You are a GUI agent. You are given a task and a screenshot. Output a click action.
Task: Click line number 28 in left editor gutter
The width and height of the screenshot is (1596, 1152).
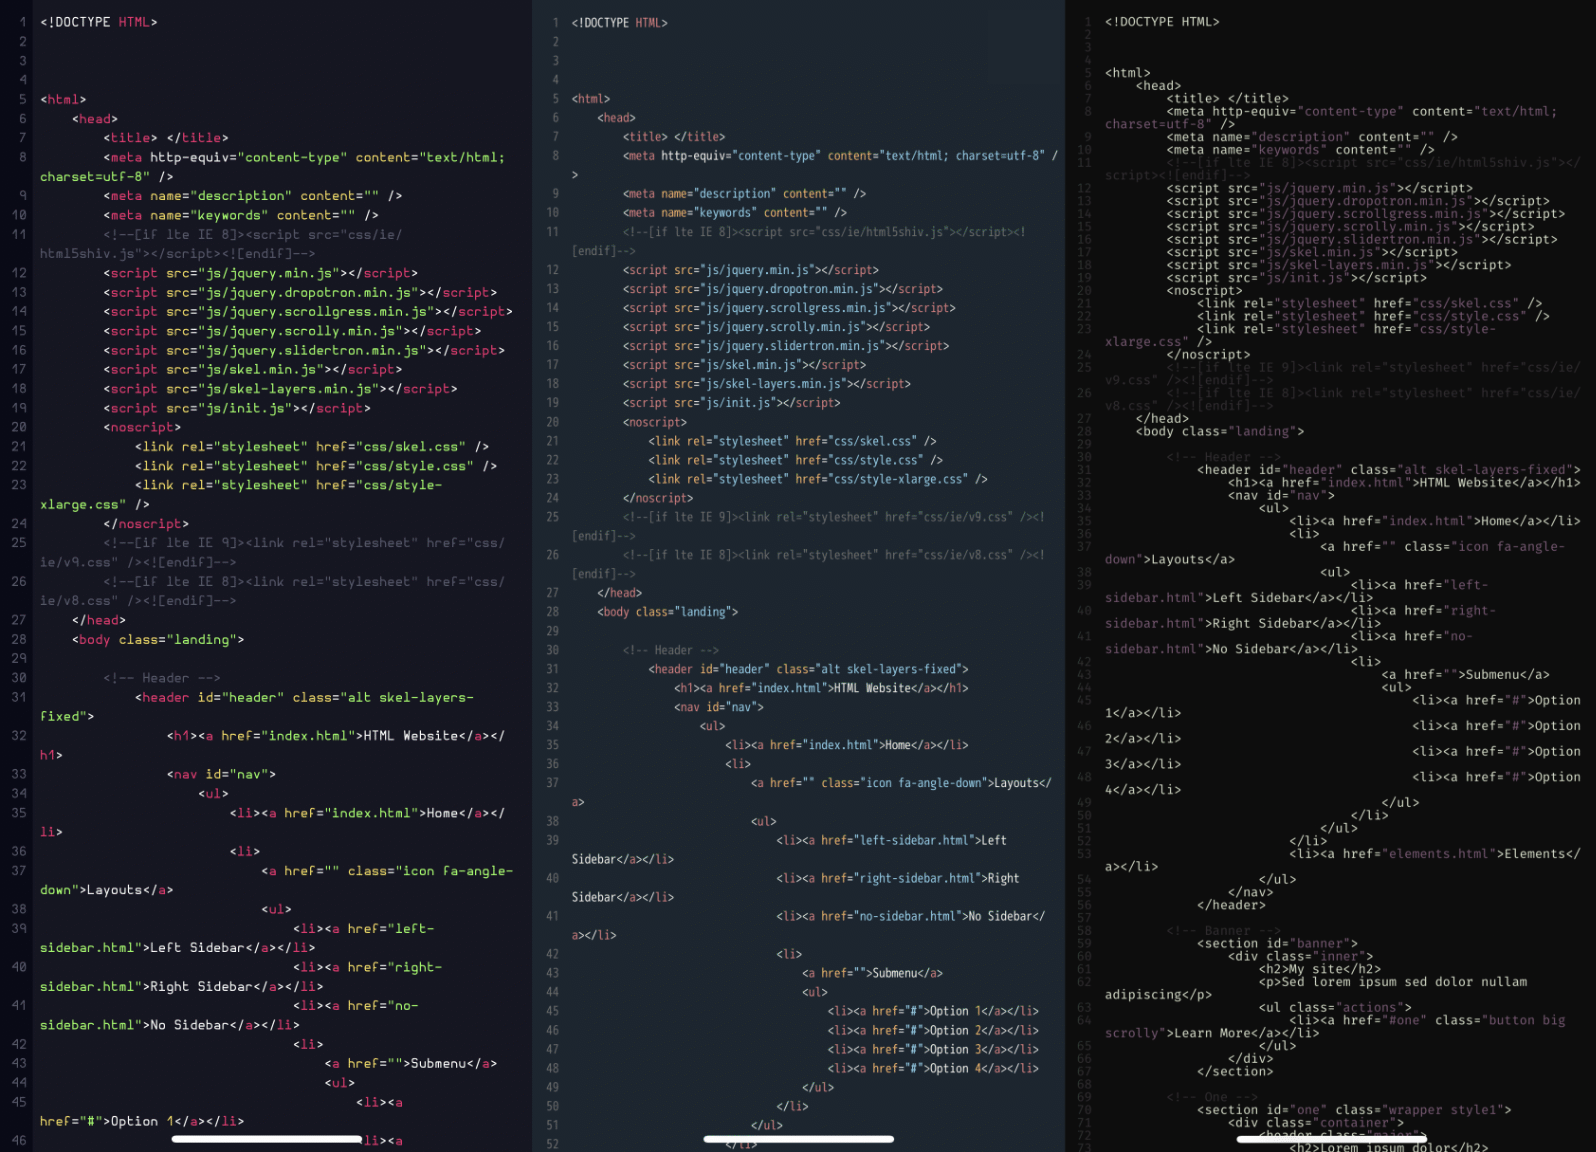pos(19,640)
